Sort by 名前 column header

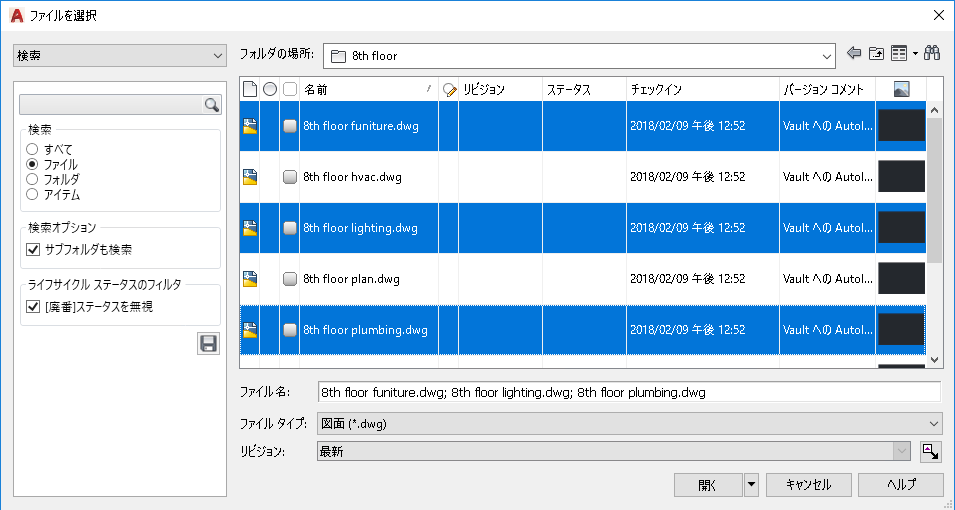point(368,90)
